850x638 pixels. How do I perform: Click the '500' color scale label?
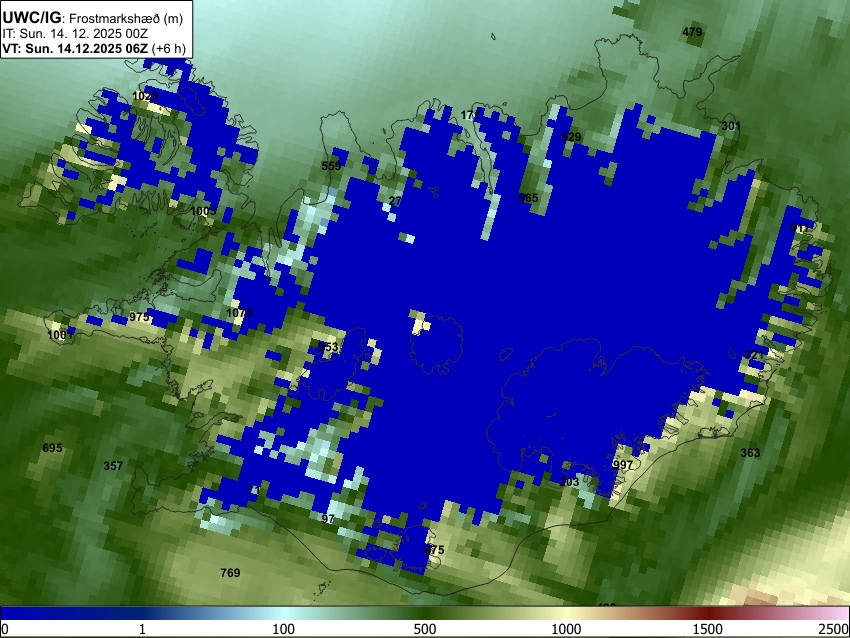point(425,629)
